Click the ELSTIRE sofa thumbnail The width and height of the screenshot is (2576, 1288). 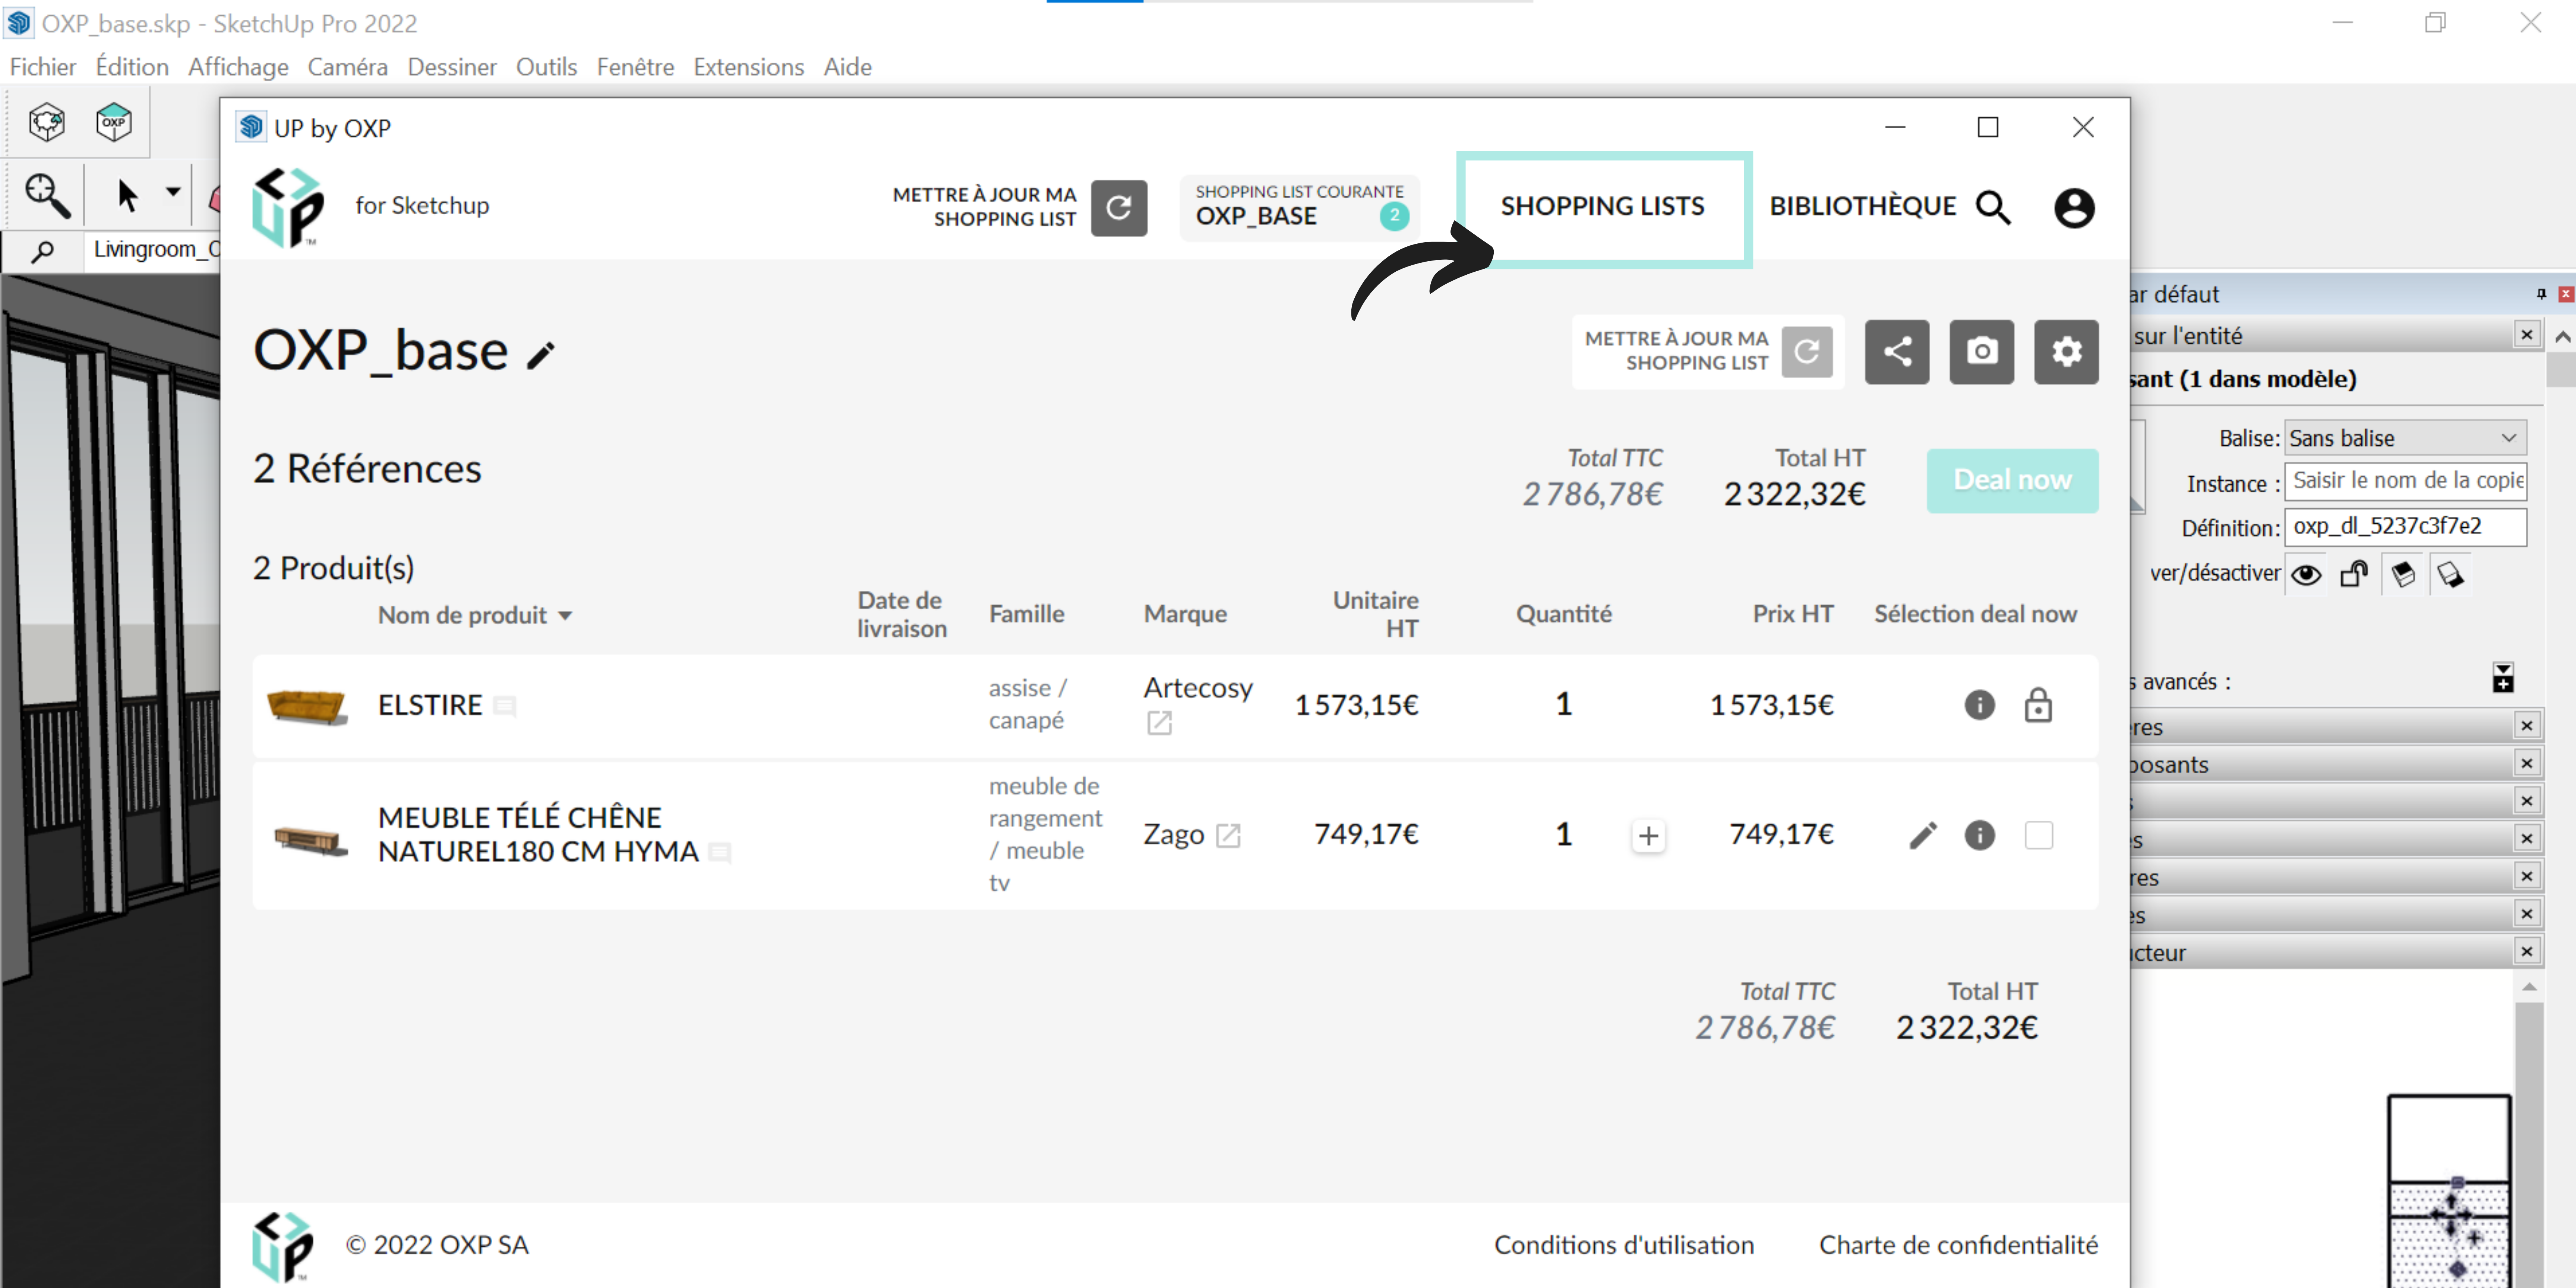click(307, 706)
